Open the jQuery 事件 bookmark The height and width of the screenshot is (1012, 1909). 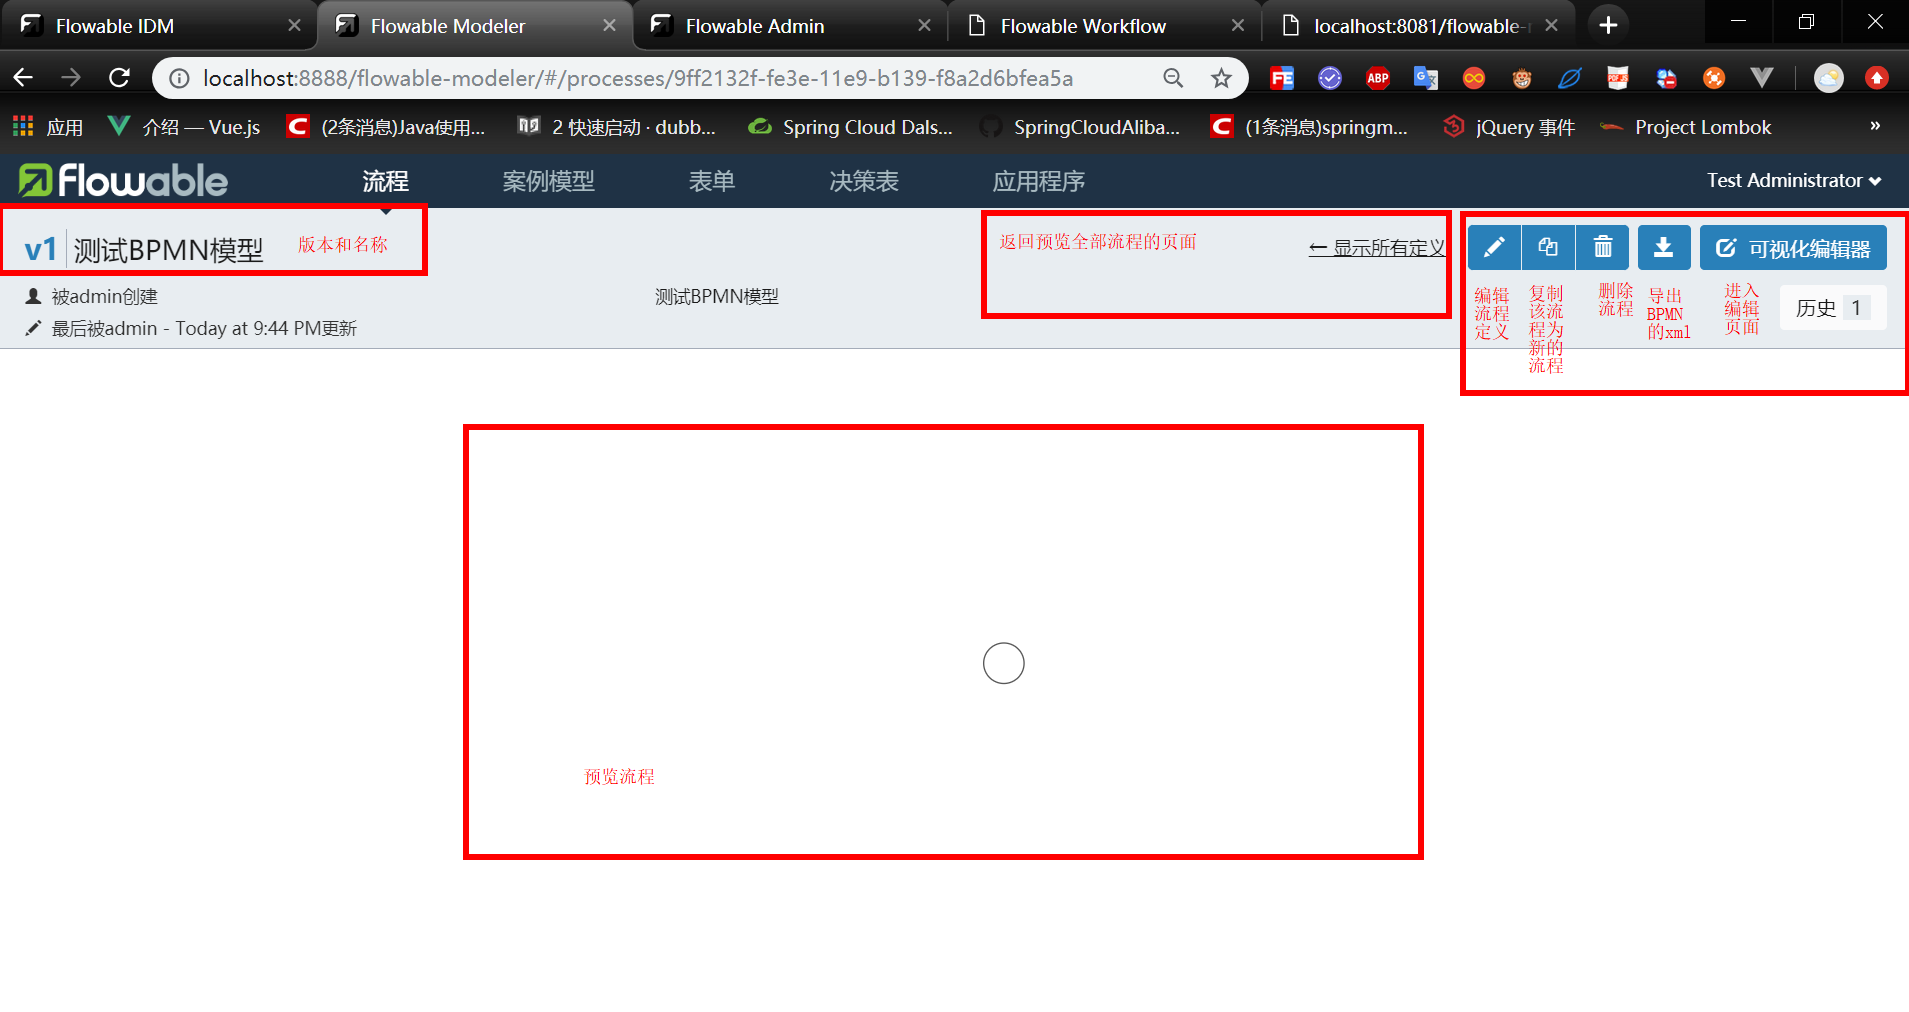(x=1509, y=127)
